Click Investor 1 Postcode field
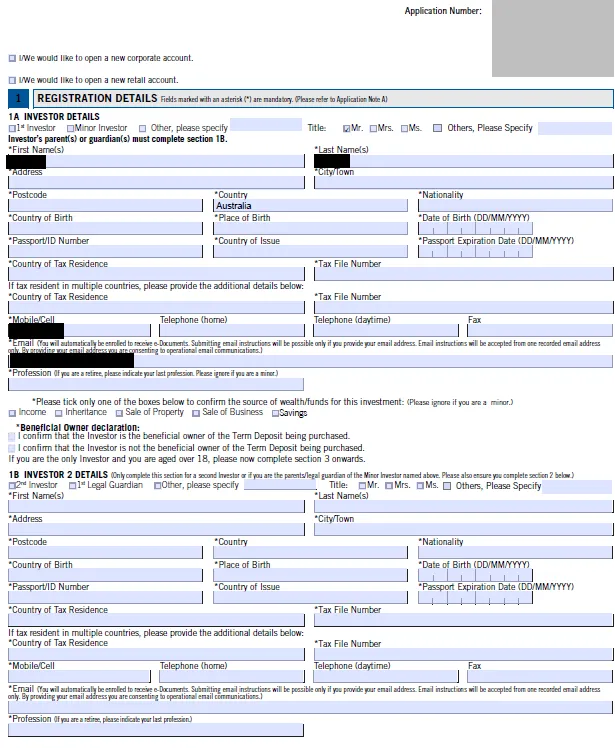The width and height of the screenshot is (615, 748). tap(106, 206)
